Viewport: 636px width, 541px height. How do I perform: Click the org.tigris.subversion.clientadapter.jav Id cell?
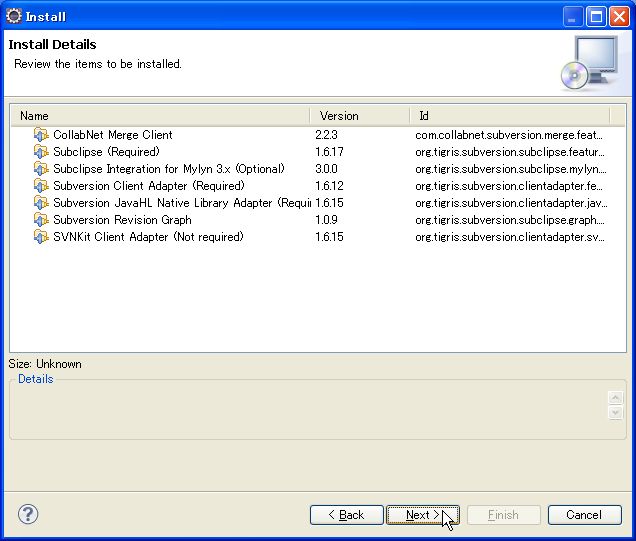click(x=511, y=203)
